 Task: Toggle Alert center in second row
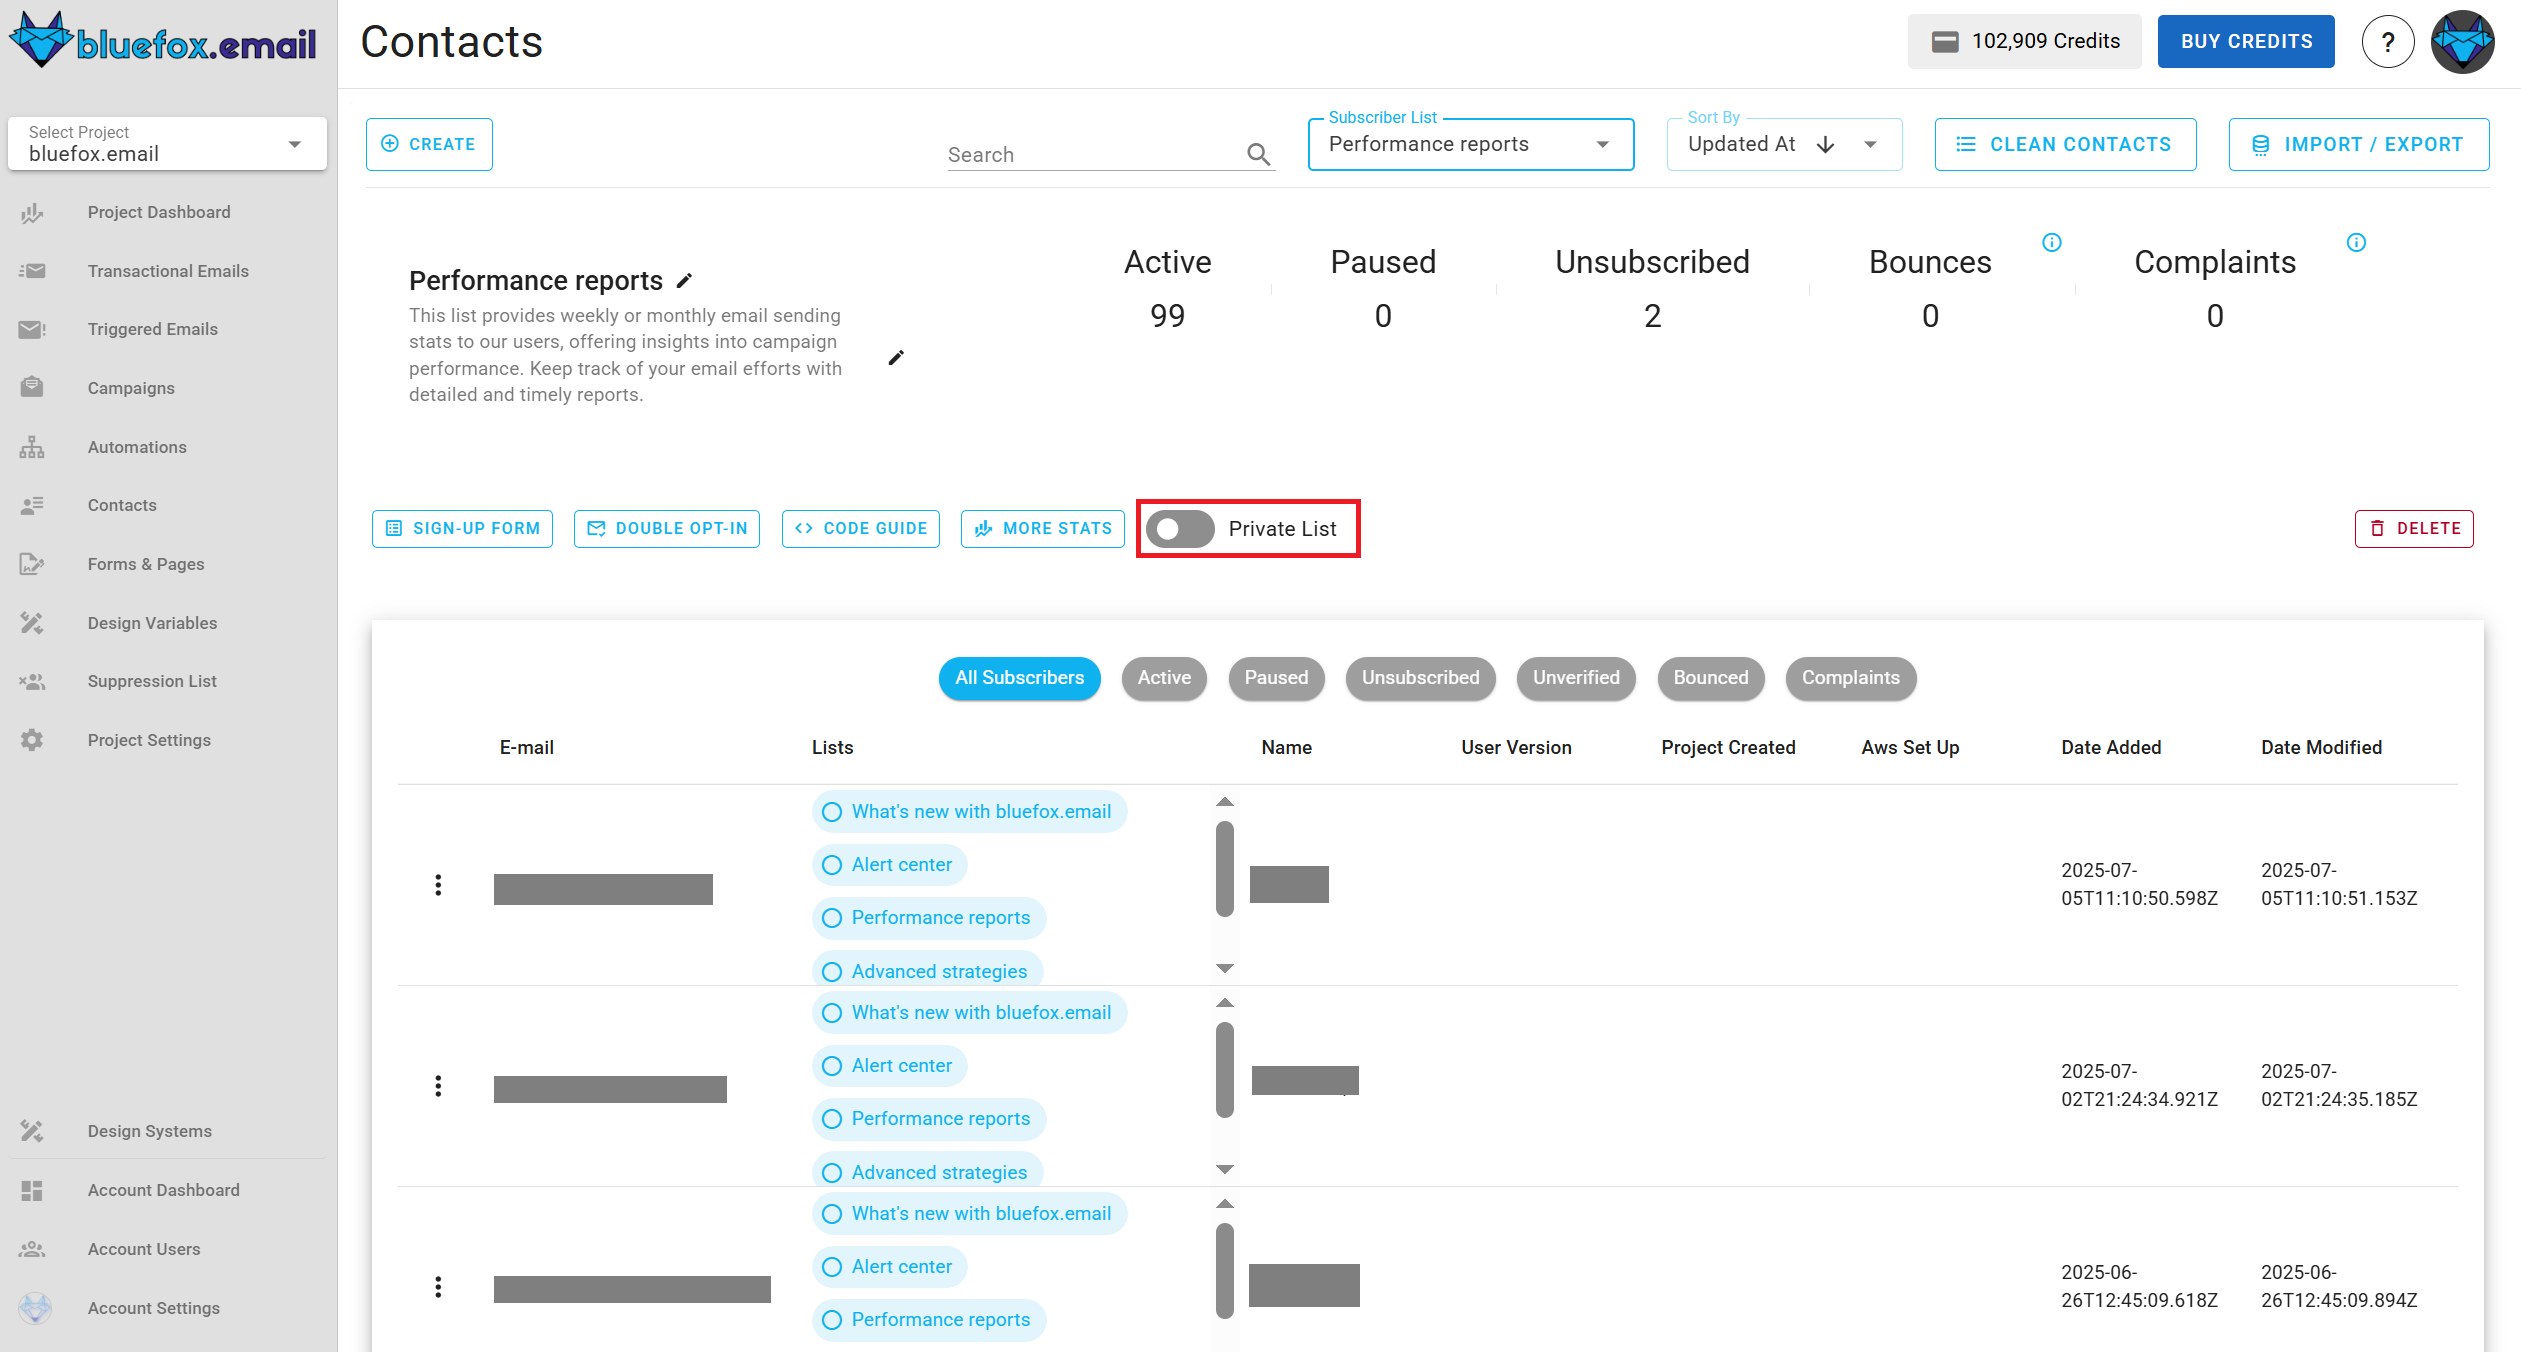(890, 1066)
